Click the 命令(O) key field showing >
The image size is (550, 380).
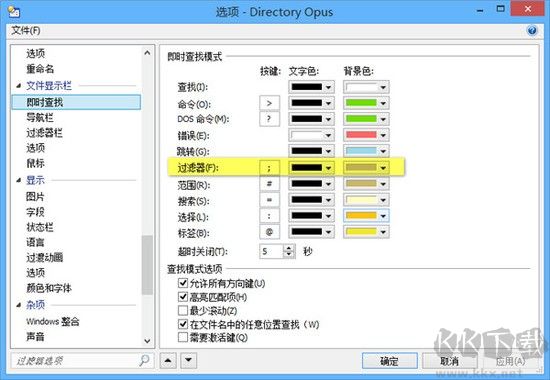pos(269,103)
